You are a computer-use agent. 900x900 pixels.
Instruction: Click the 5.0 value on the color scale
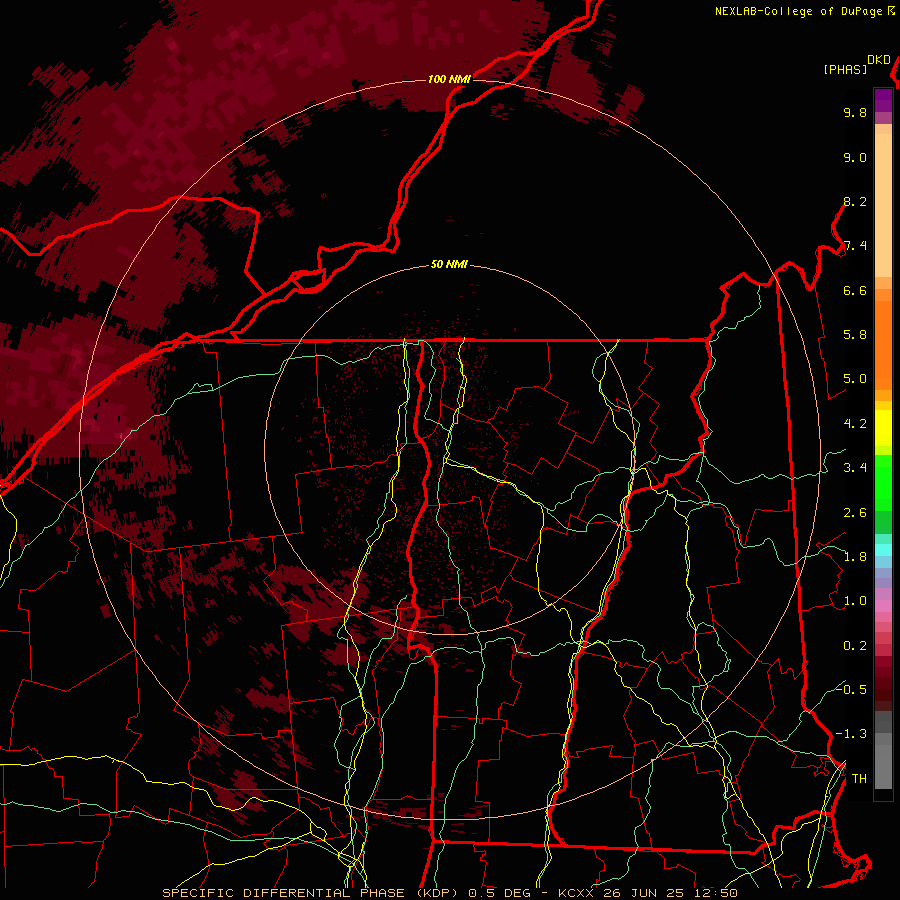pos(855,379)
